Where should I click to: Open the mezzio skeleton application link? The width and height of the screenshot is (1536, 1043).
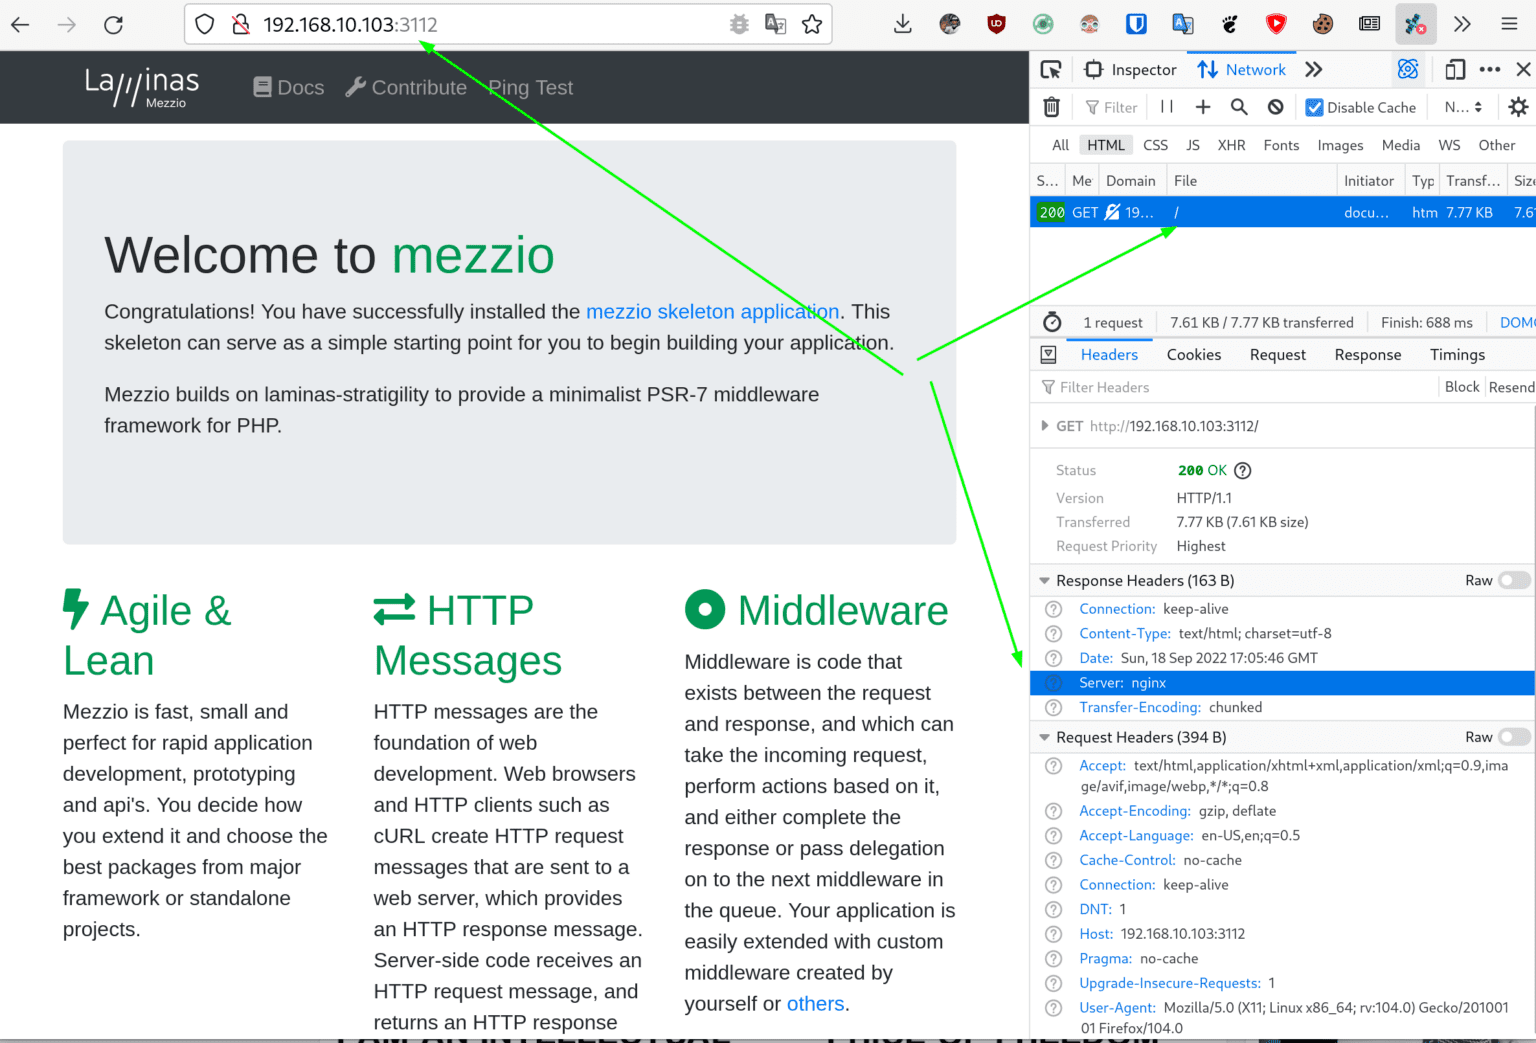point(712,312)
